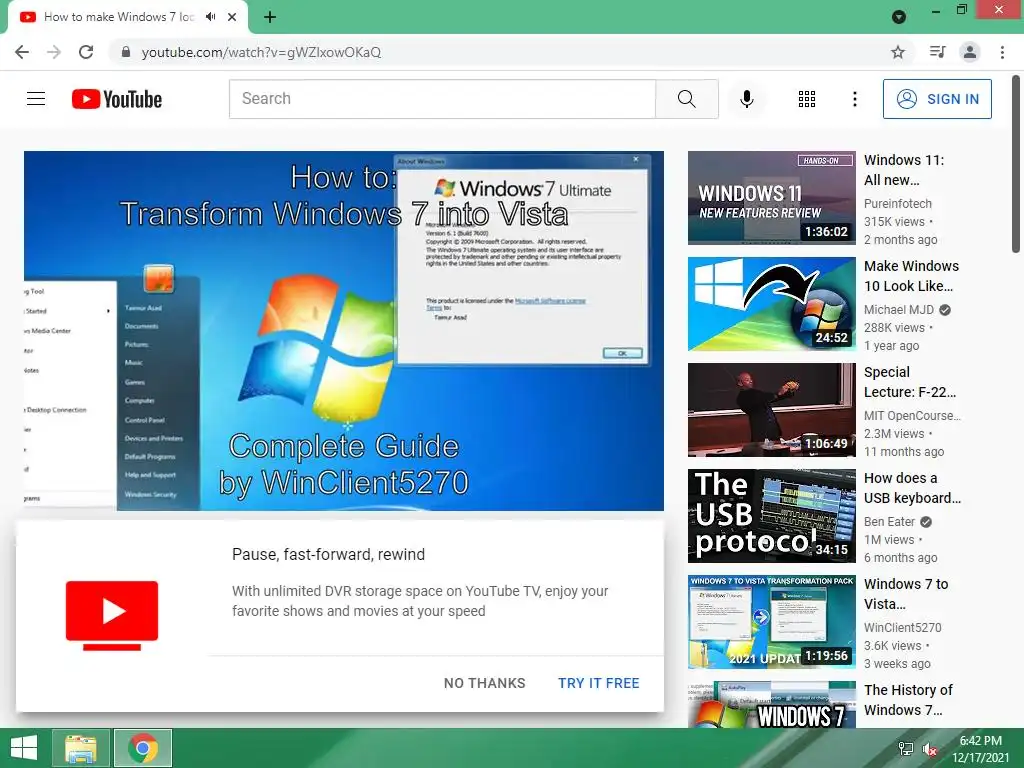View site info via padlock icon
1024x768 pixels.
coord(126,52)
